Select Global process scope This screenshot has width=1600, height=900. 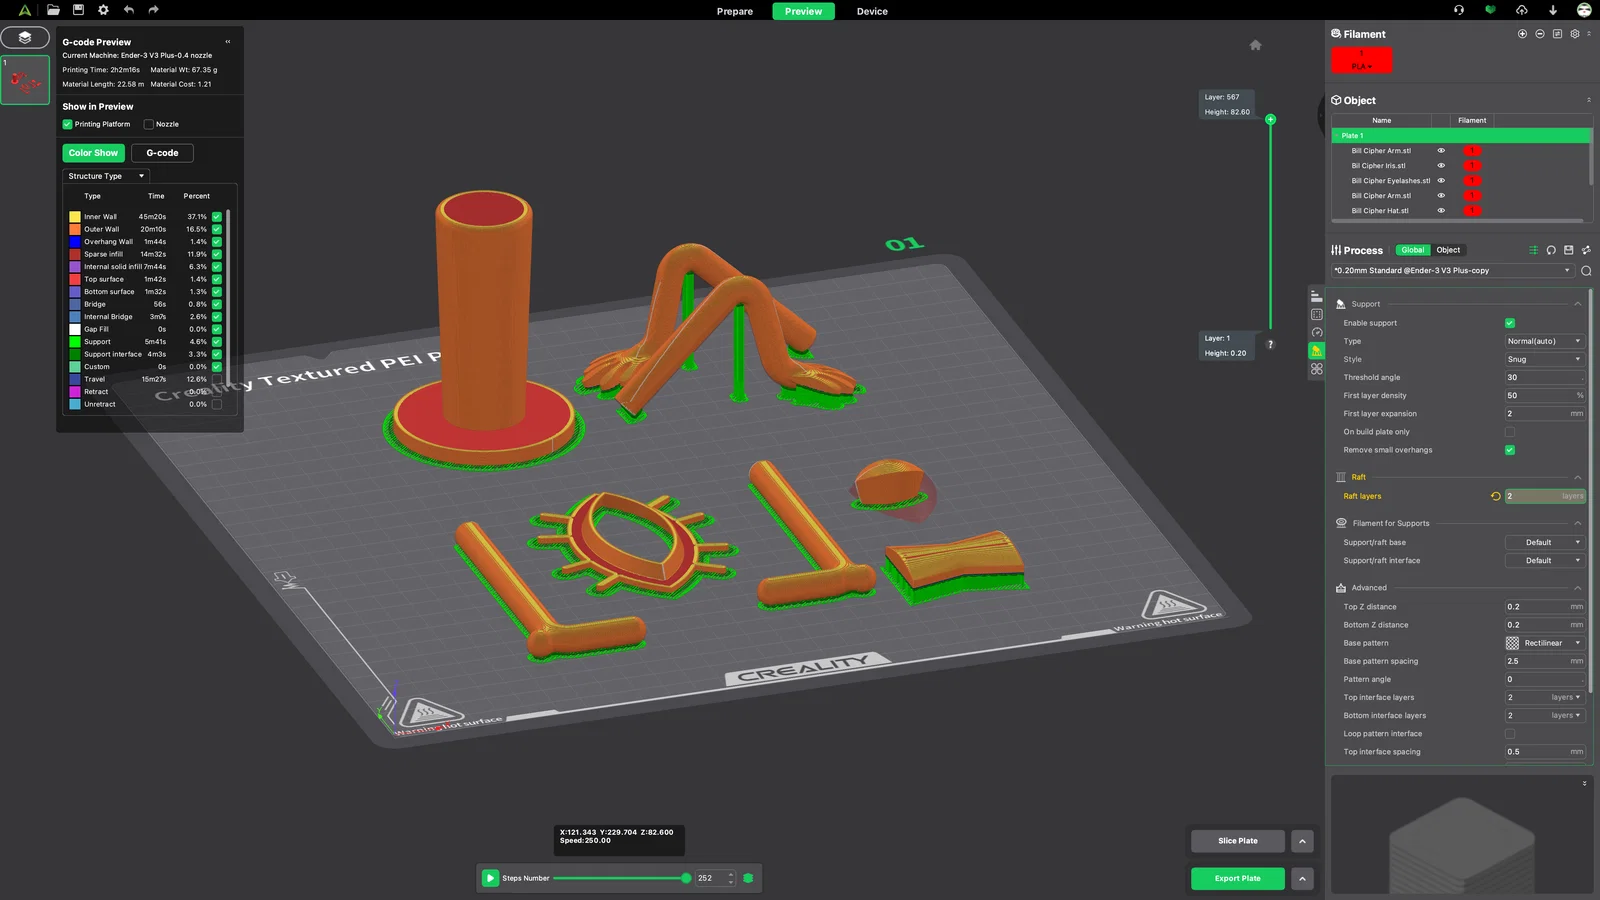1413,250
